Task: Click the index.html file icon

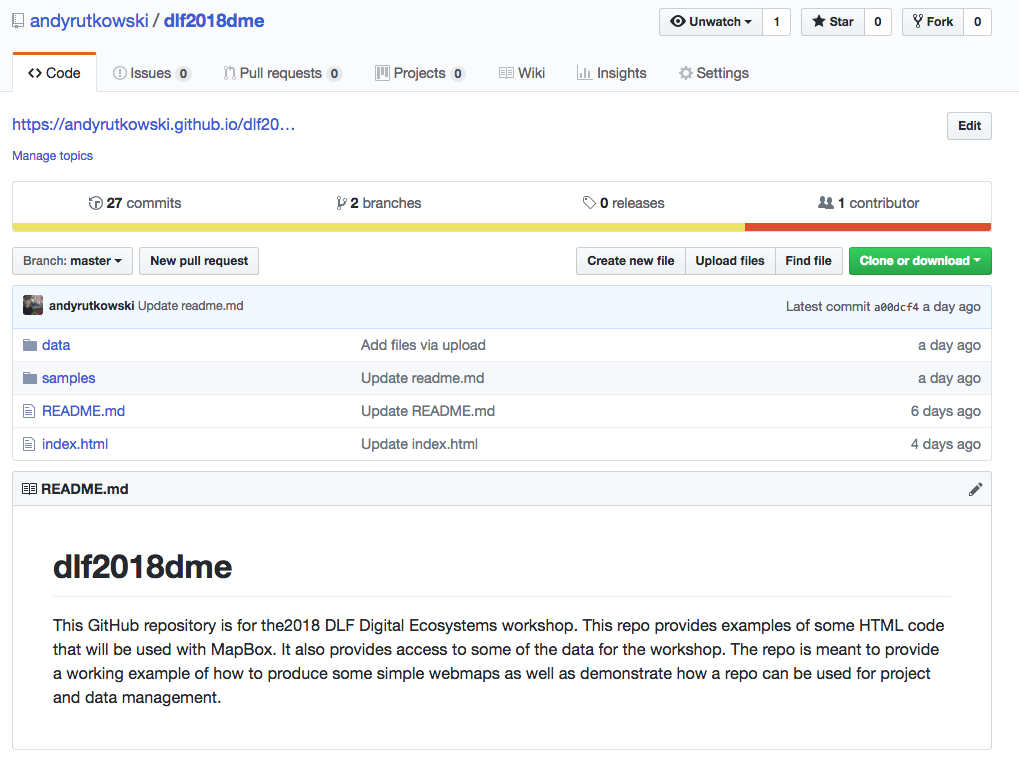Action: [29, 444]
